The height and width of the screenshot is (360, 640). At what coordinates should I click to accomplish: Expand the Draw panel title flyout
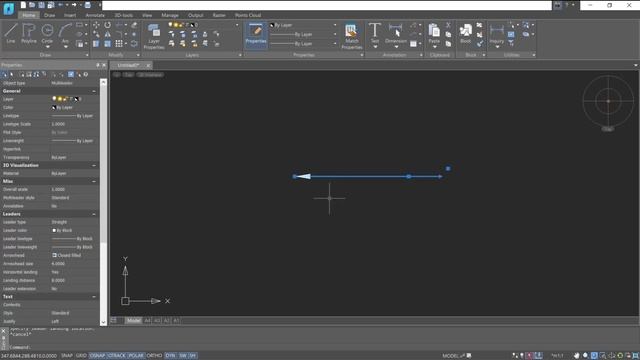tap(87, 55)
